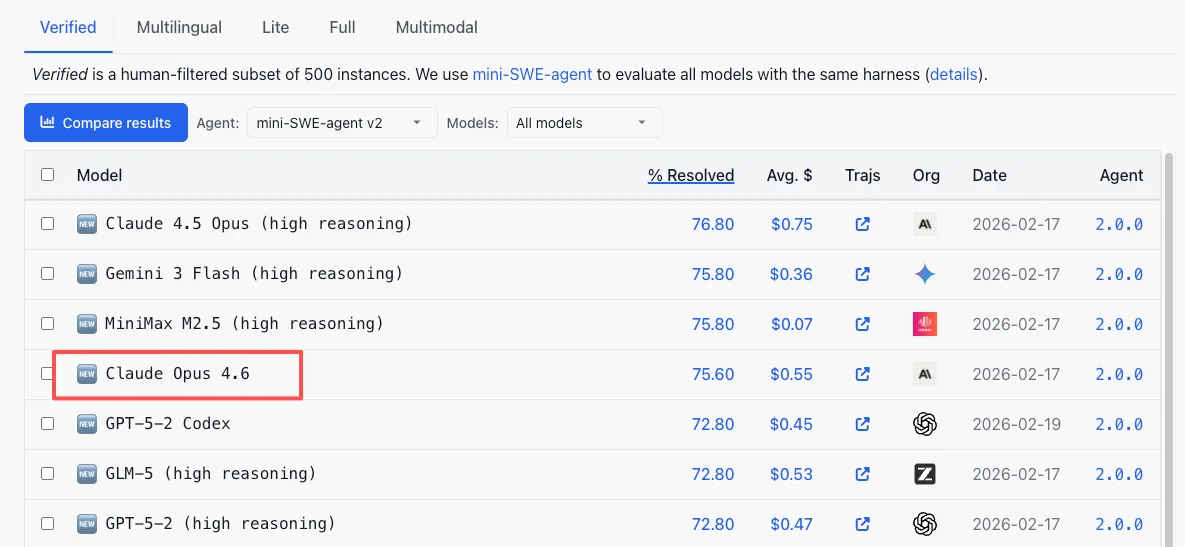The height and width of the screenshot is (547, 1185).
Task: Click the table's vertical scrollbar
Action: pos(1171,348)
